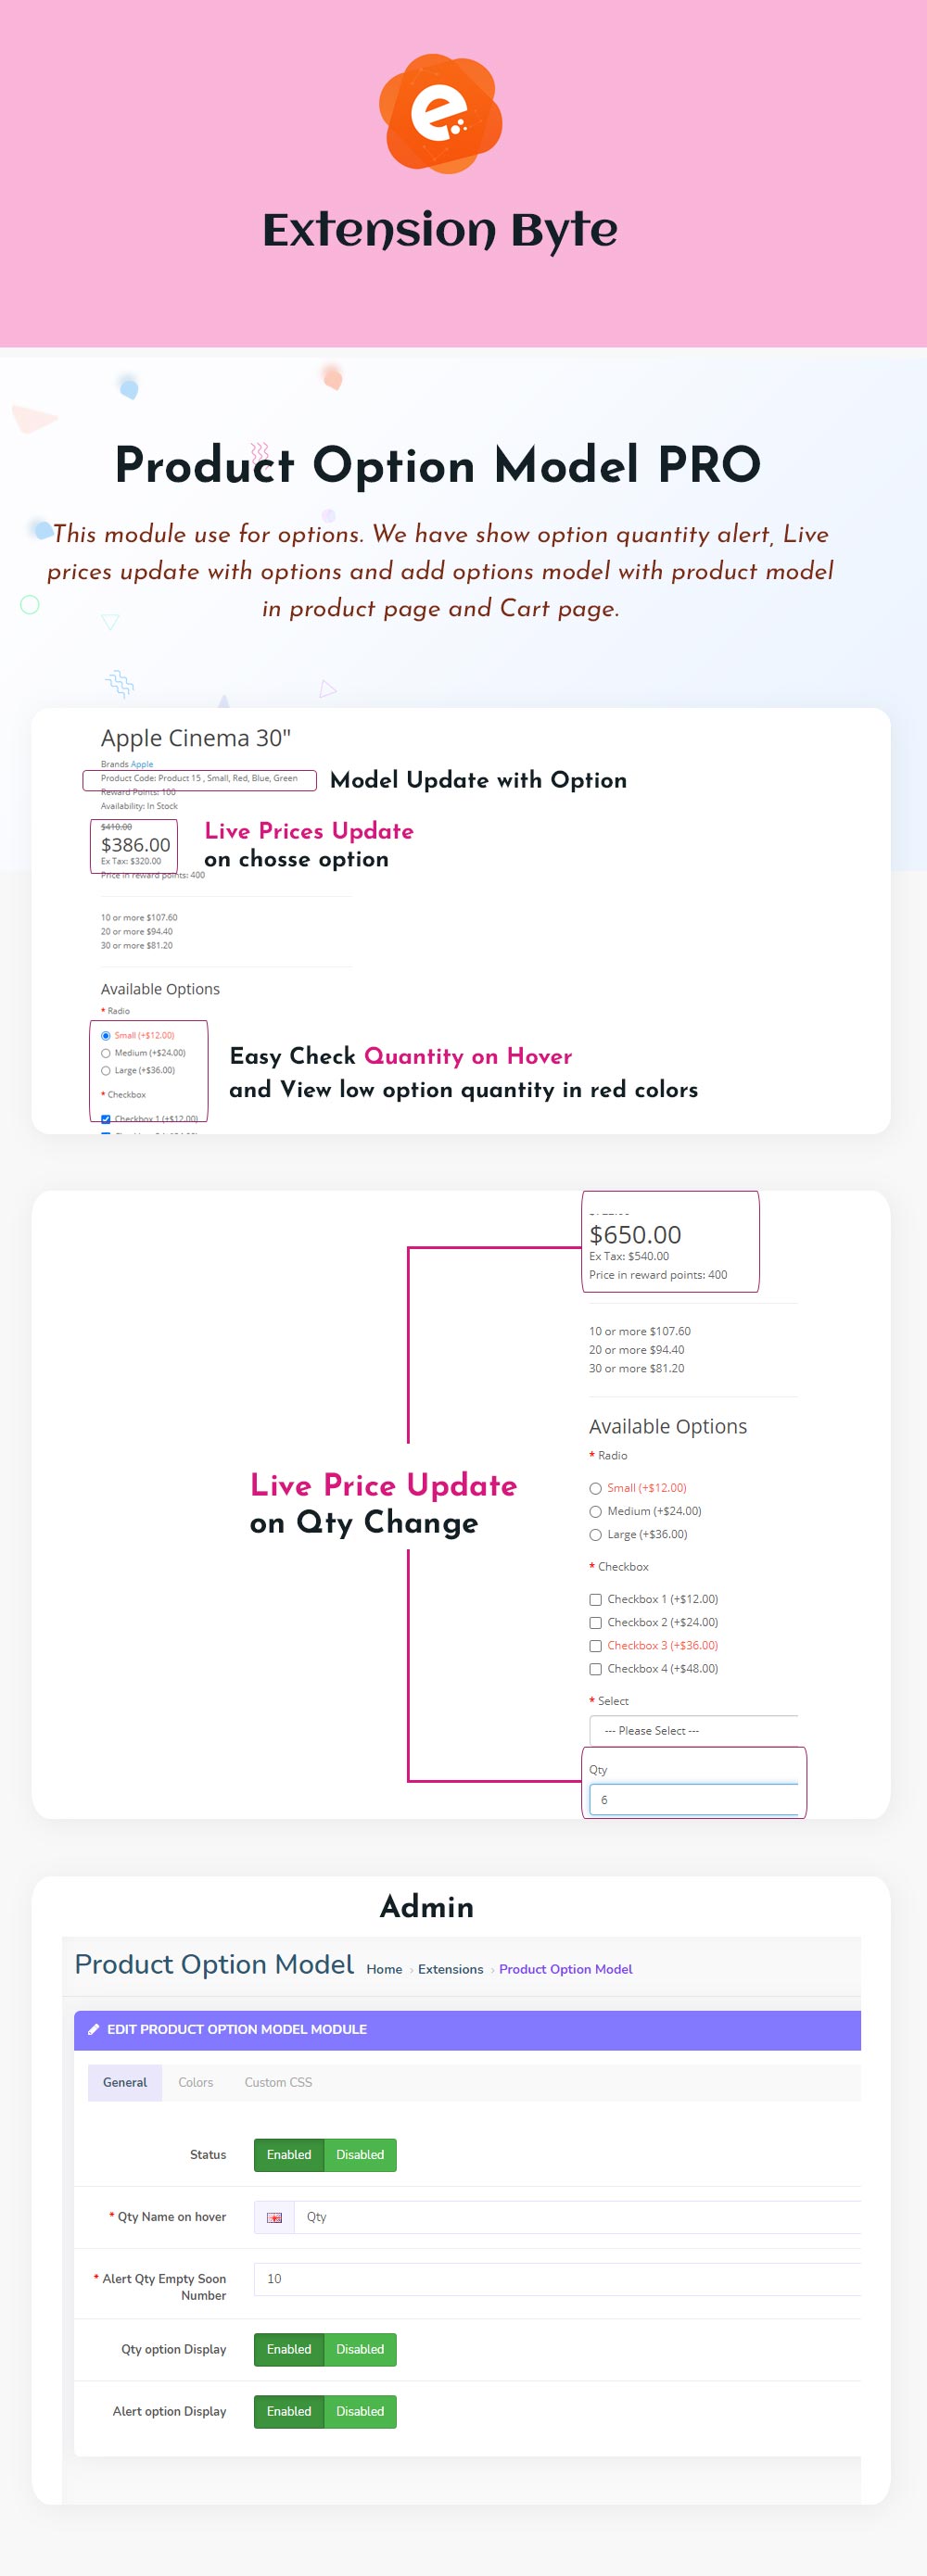Set Status to Disabled
The width and height of the screenshot is (927, 2576).
(x=360, y=2155)
